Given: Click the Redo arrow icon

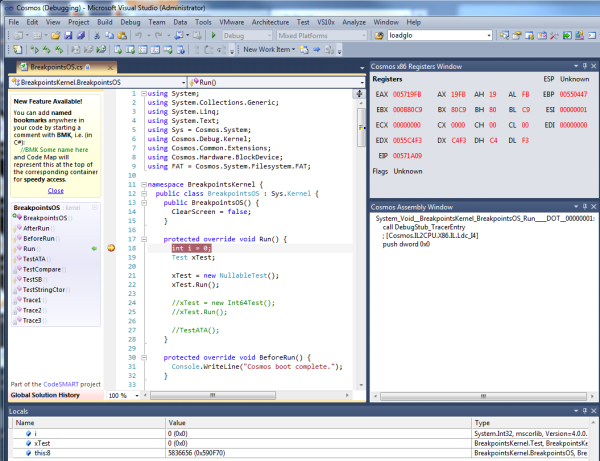Looking at the screenshot, I should [x=158, y=36].
